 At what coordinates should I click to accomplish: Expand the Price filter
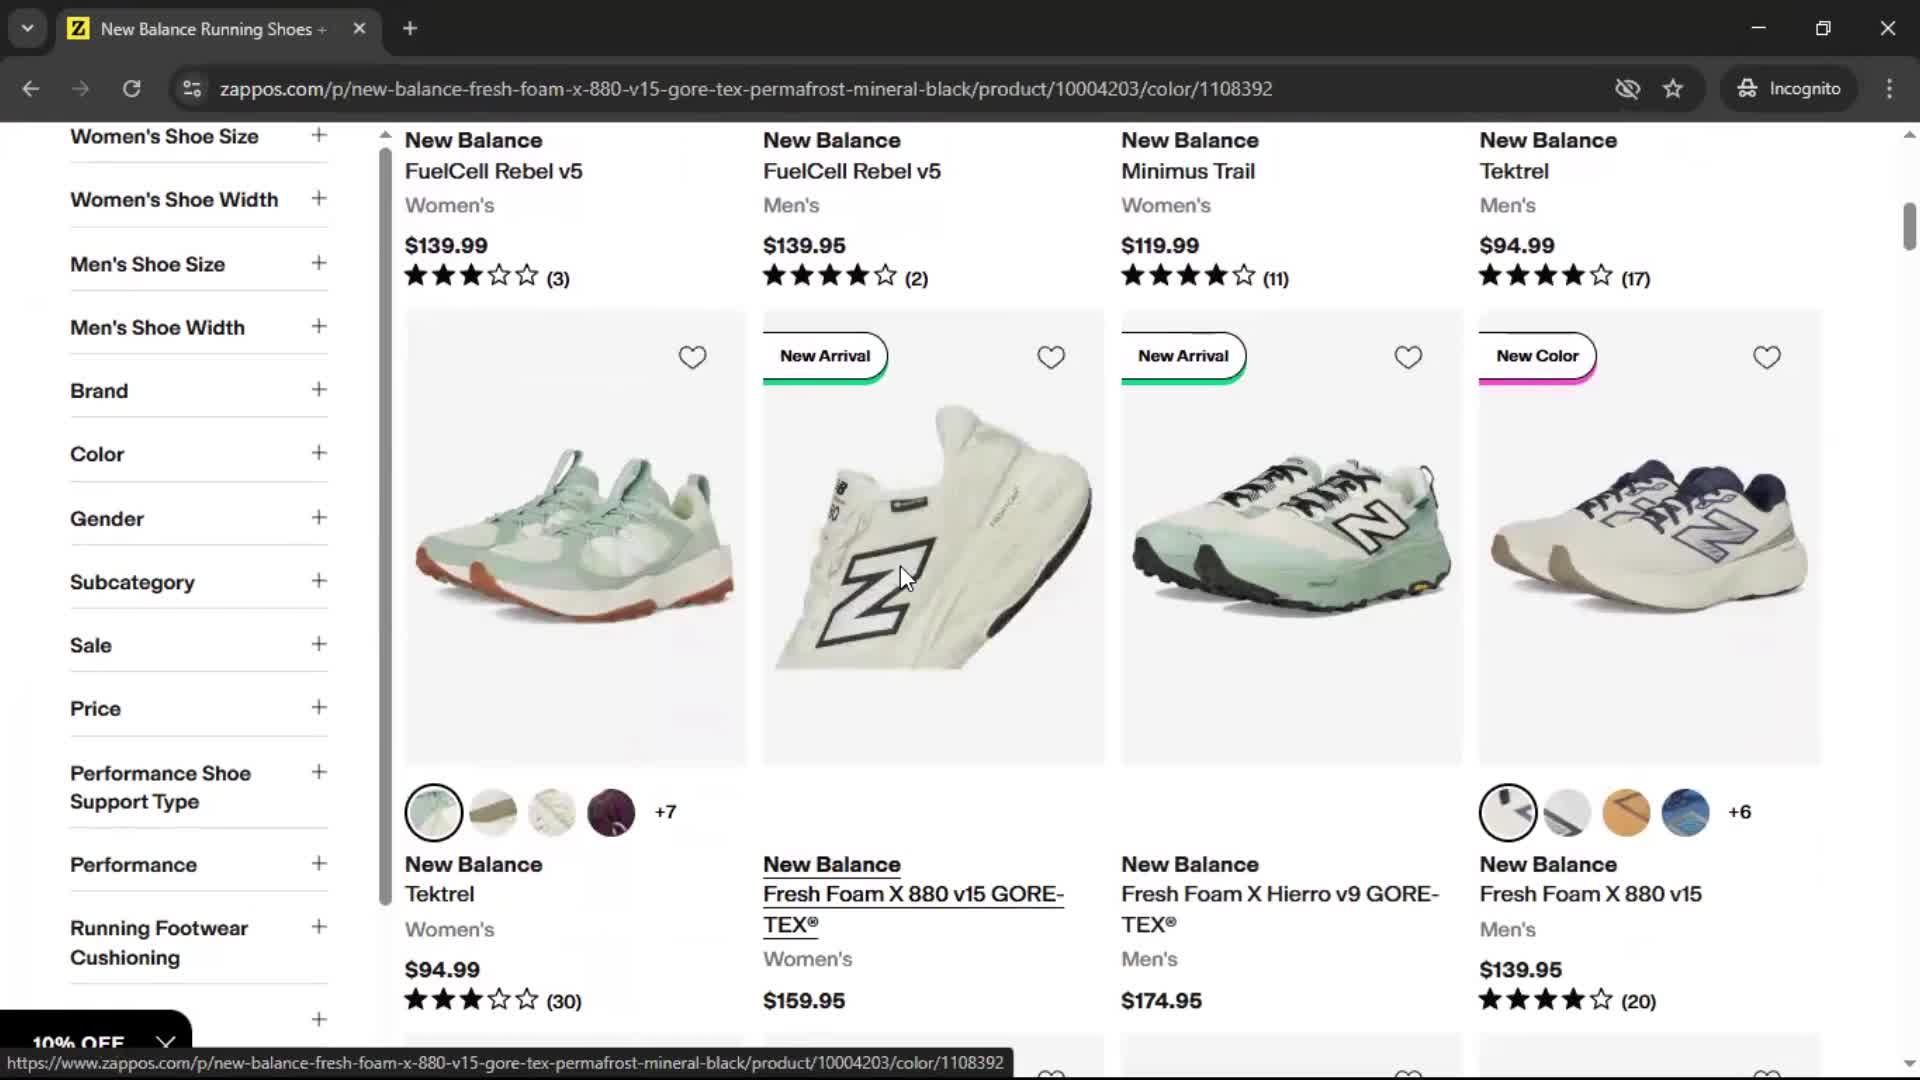point(198,709)
